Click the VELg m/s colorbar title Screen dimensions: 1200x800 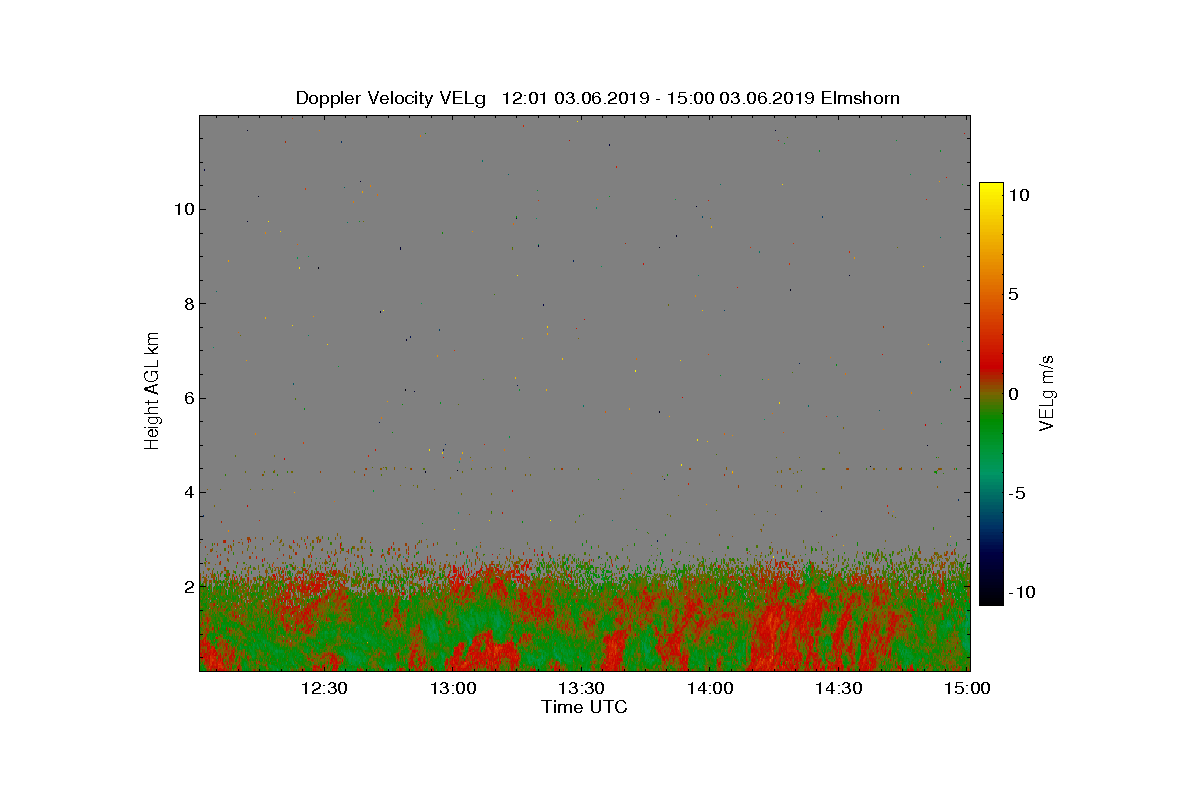tap(1047, 392)
